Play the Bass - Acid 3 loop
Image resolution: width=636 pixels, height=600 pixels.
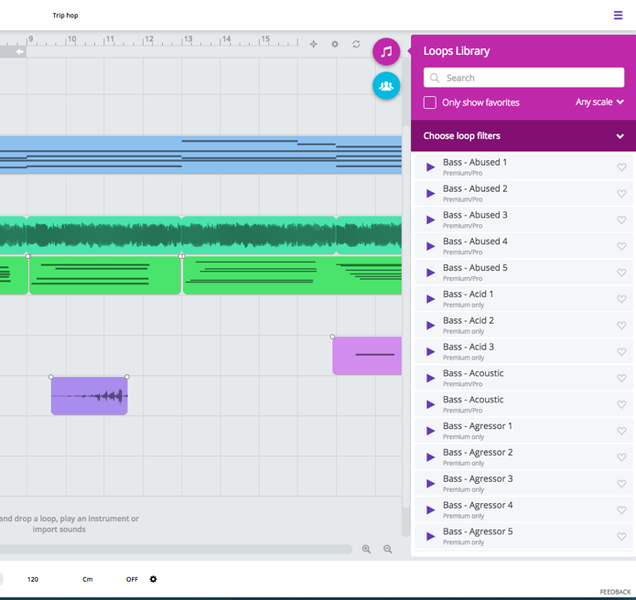pyautogui.click(x=430, y=352)
